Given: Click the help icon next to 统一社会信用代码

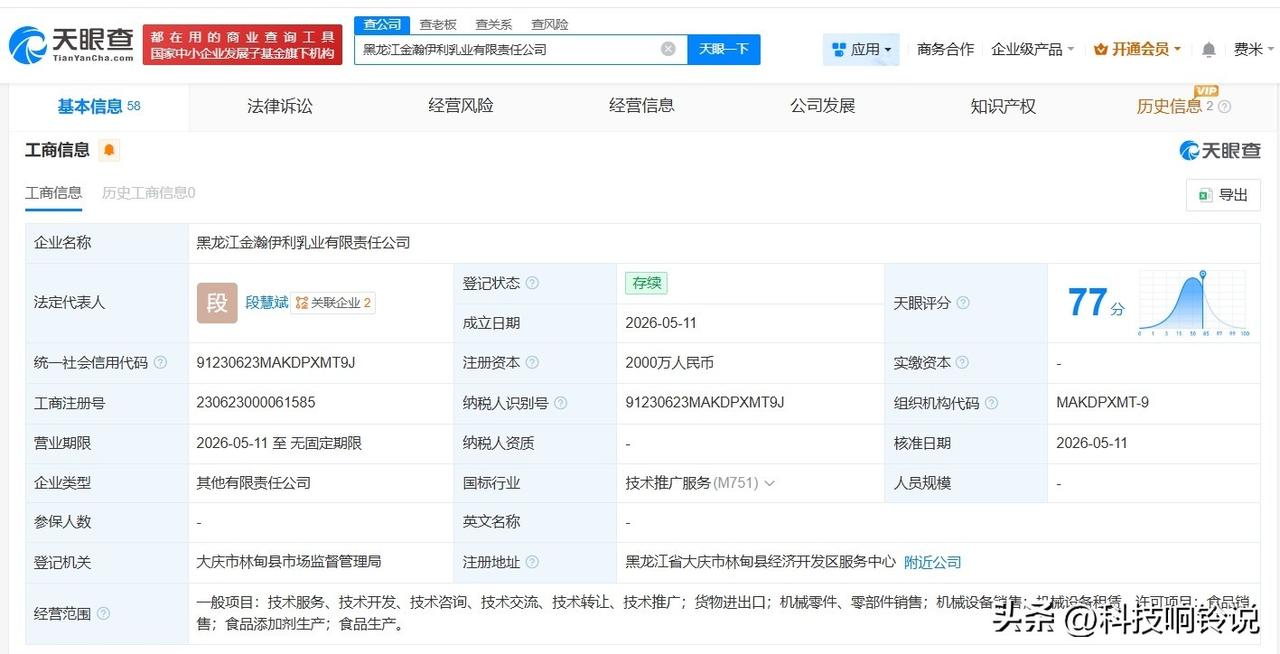Looking at the screenshot, I should click(160, 363).
